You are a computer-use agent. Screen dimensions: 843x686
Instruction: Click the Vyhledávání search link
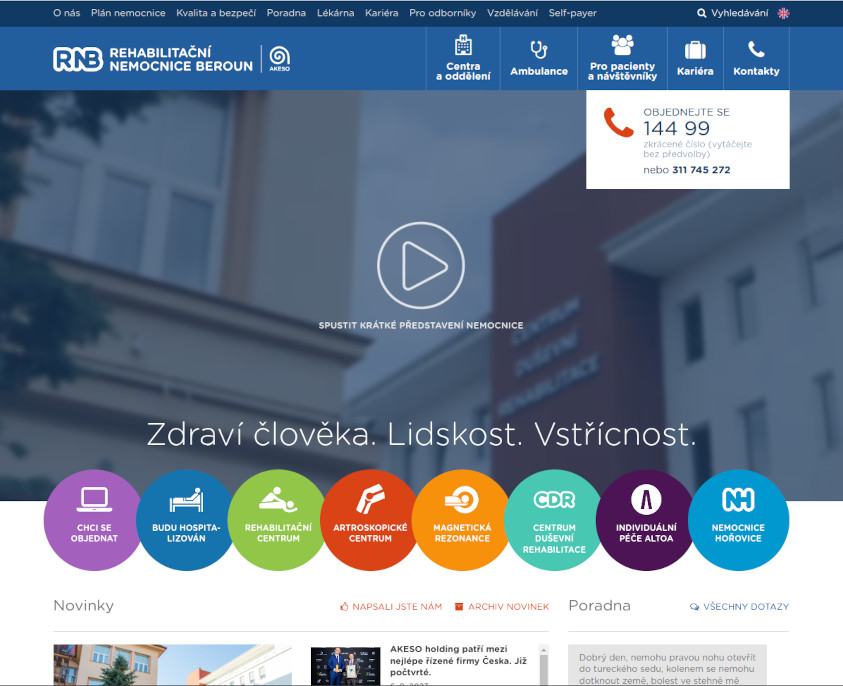740,13
